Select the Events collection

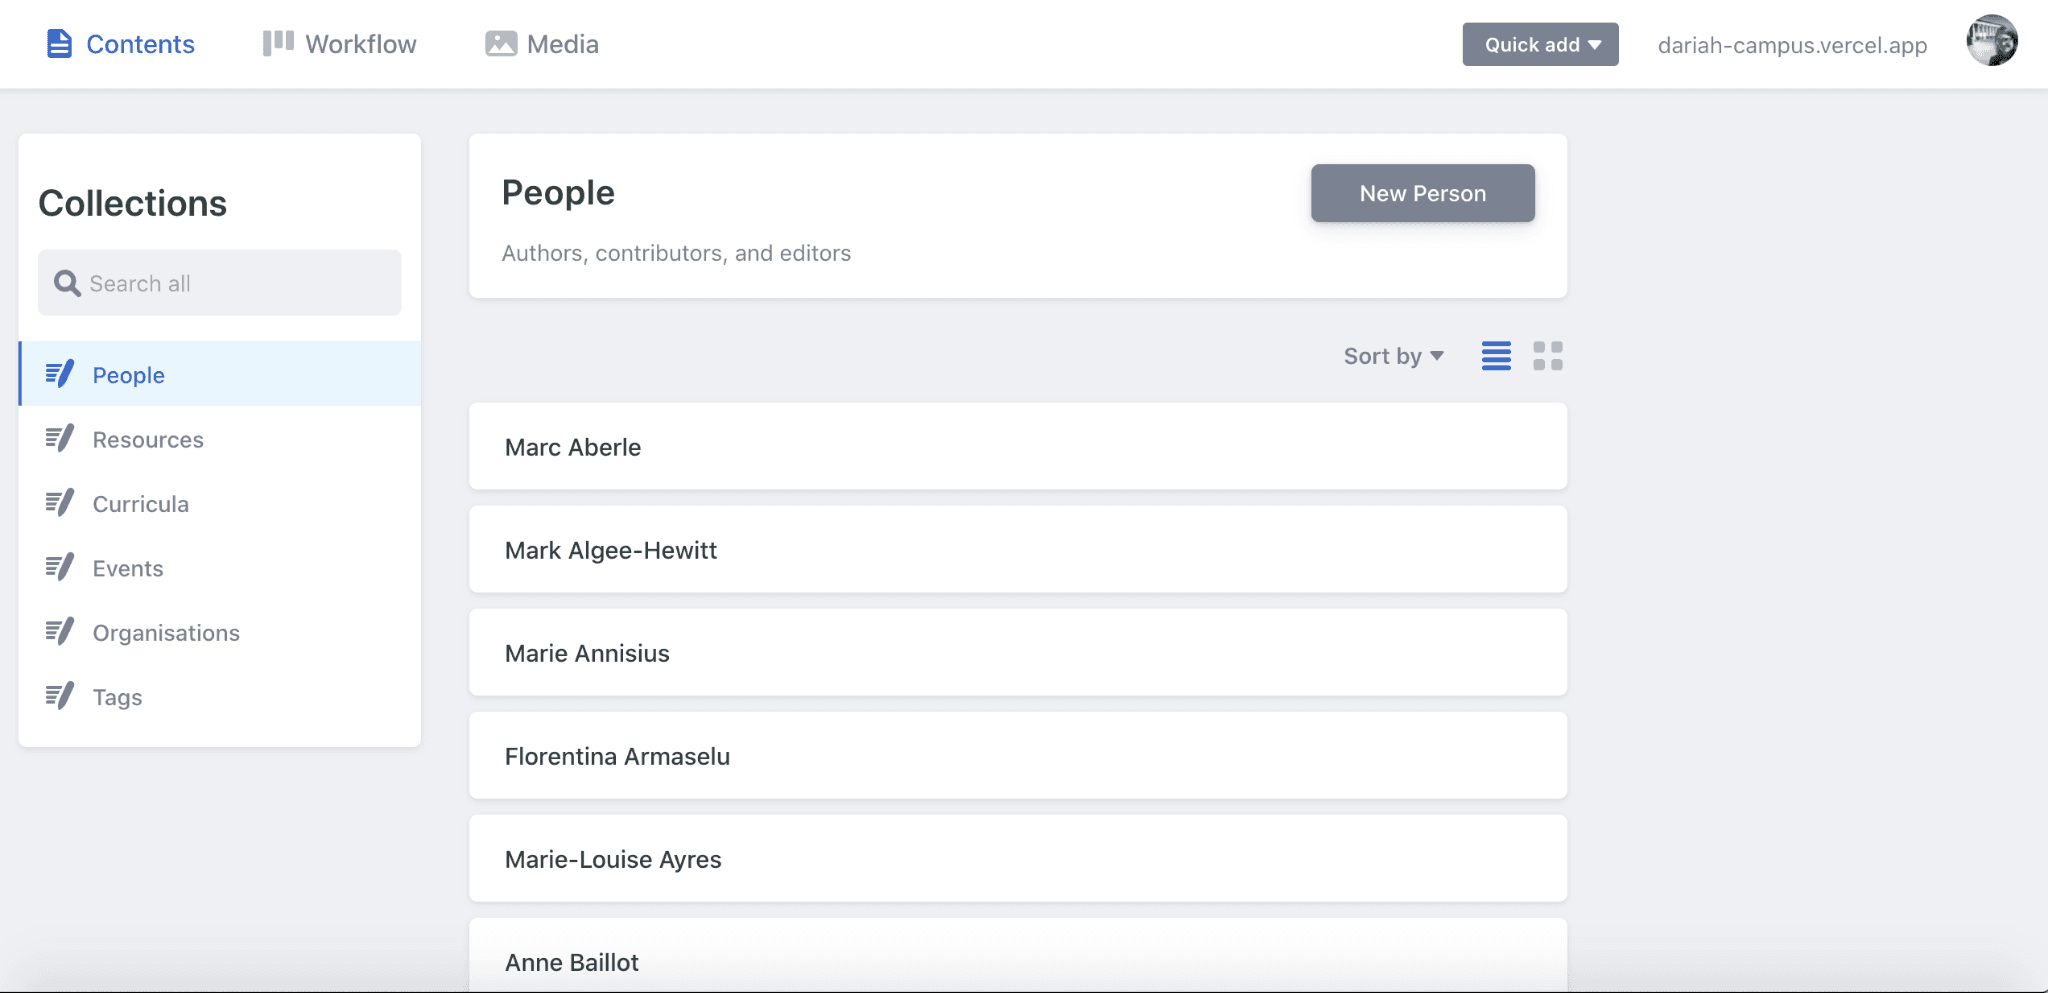tap(128, 568)
